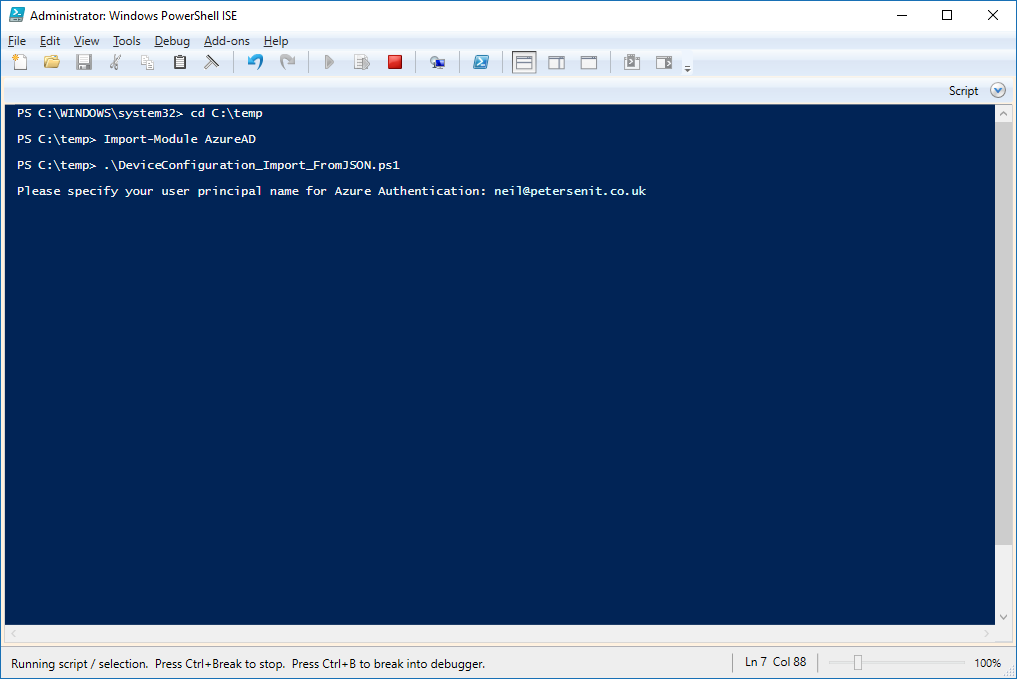This screenshot has width=1017, height=679.
Task: Close the PowerShell ISE window
Action: (993, 16)
